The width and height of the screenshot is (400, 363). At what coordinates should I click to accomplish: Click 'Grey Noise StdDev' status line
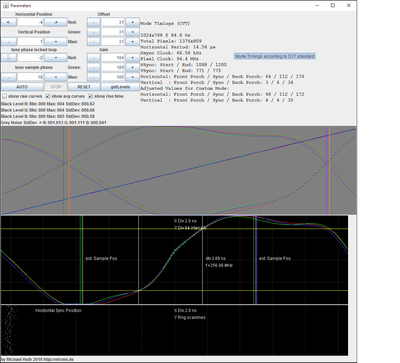54,123
